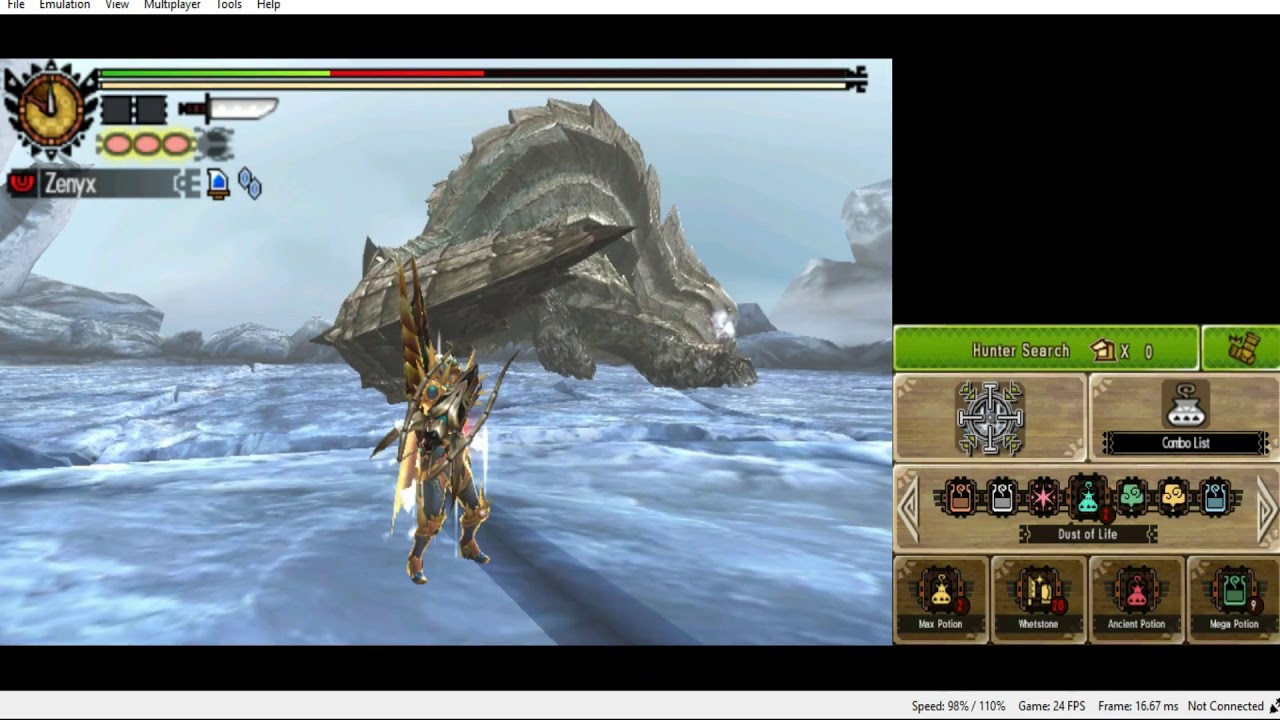This screenshot has width=1280, height=720.
Task: Click the blue horn status icon
Action: (218, 183)
